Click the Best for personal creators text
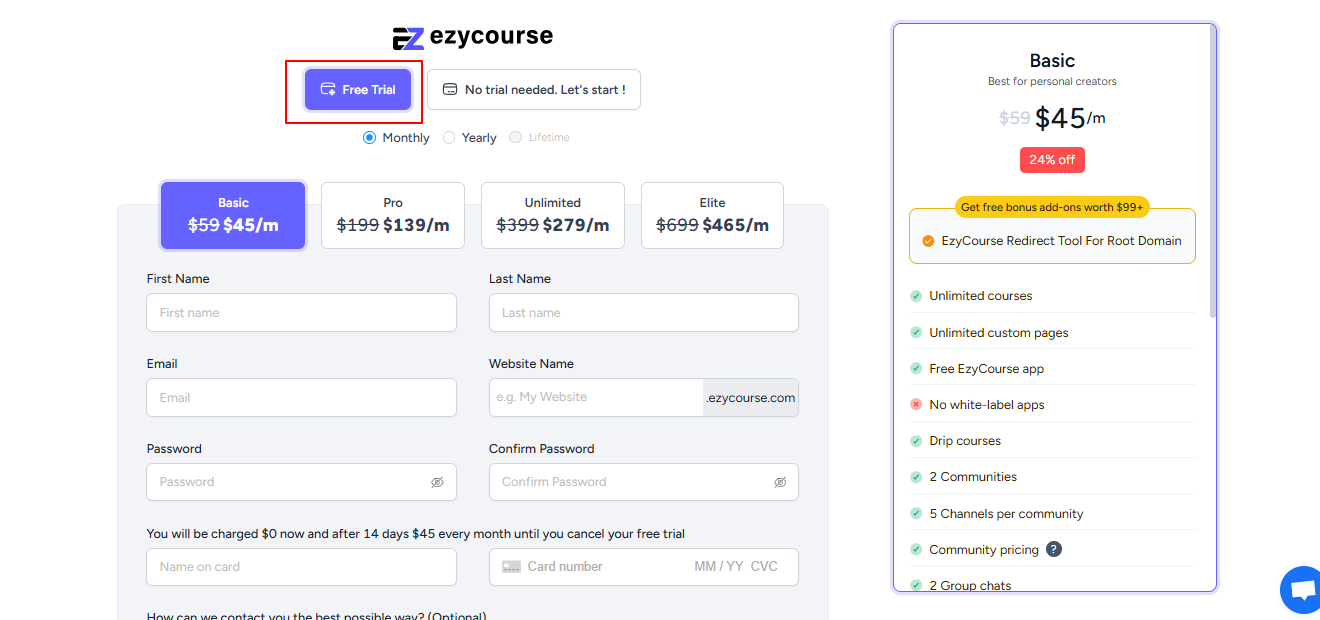Image resolution: width=1320 pixels, height=620 pixels. click(x=1052, y=82)
